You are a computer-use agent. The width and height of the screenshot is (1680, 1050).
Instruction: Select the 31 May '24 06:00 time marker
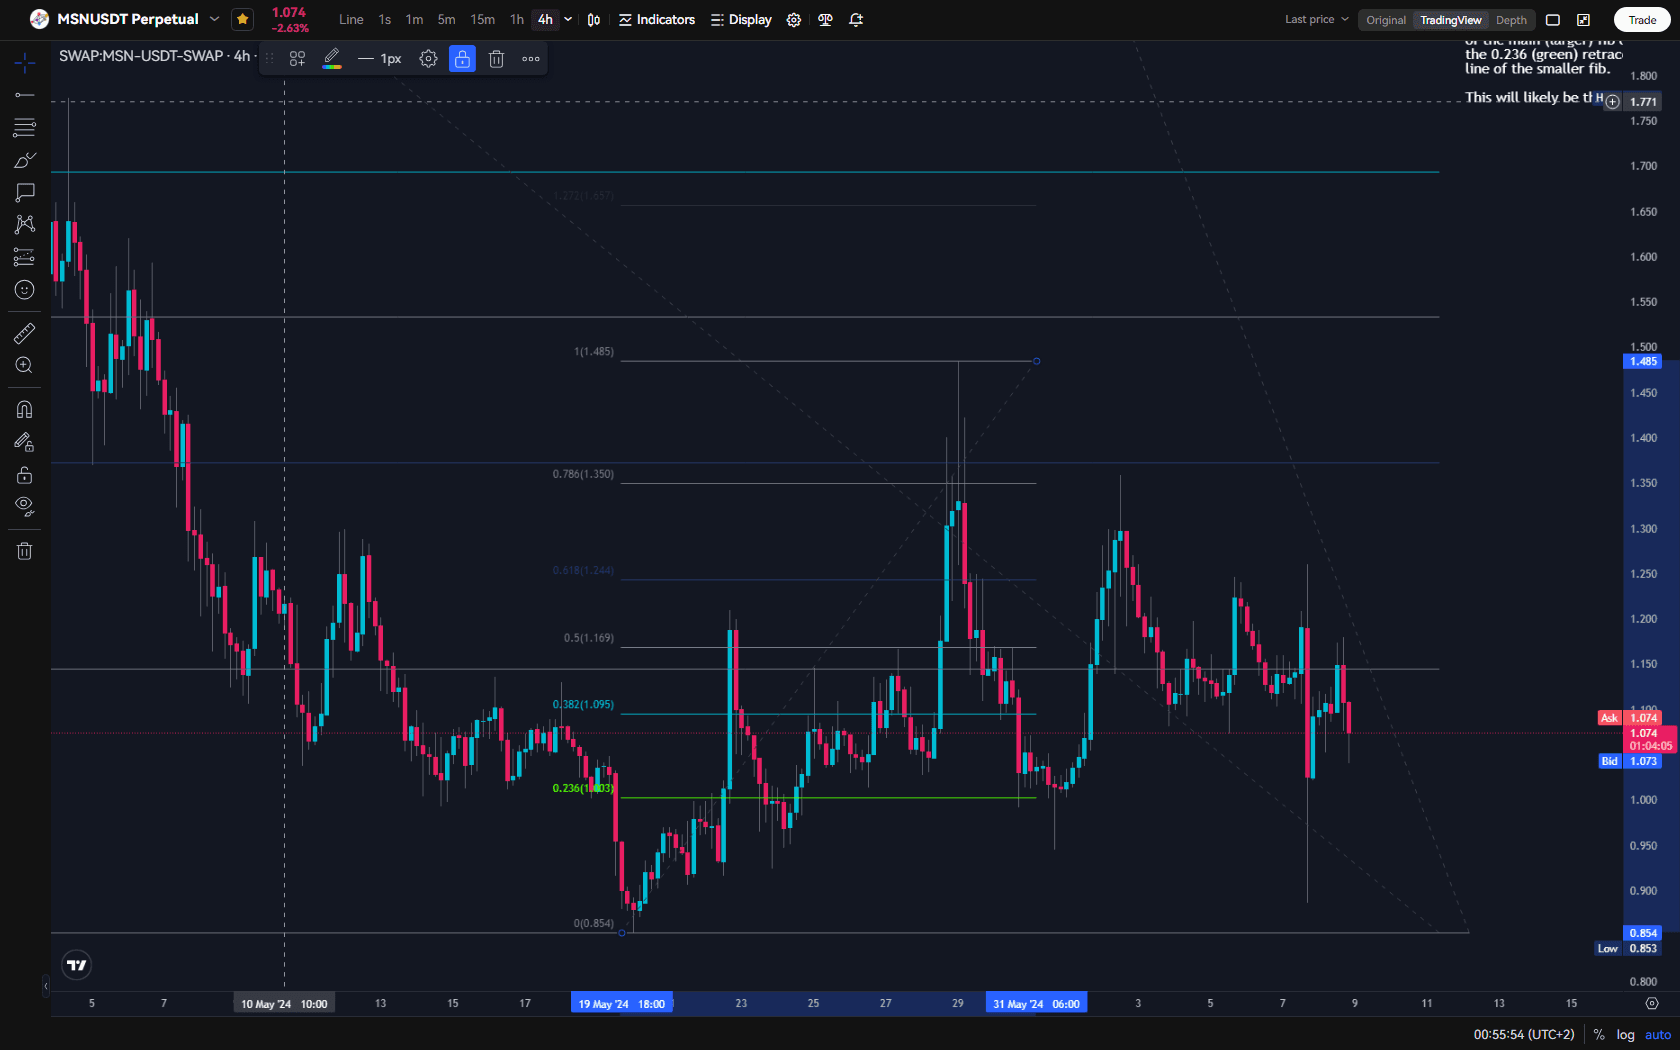coord(1036,1004)
